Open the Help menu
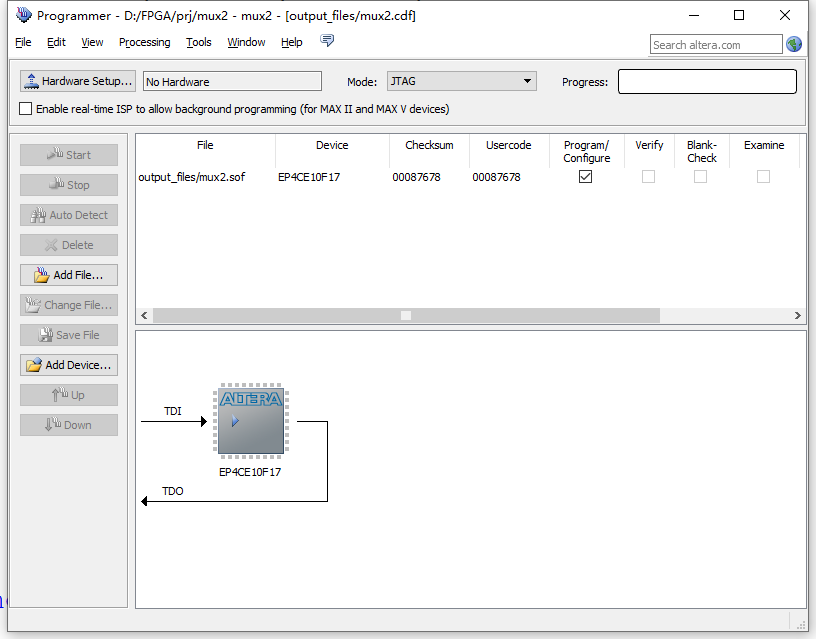The height and width of the screenshot is (639, 816). 291,42
